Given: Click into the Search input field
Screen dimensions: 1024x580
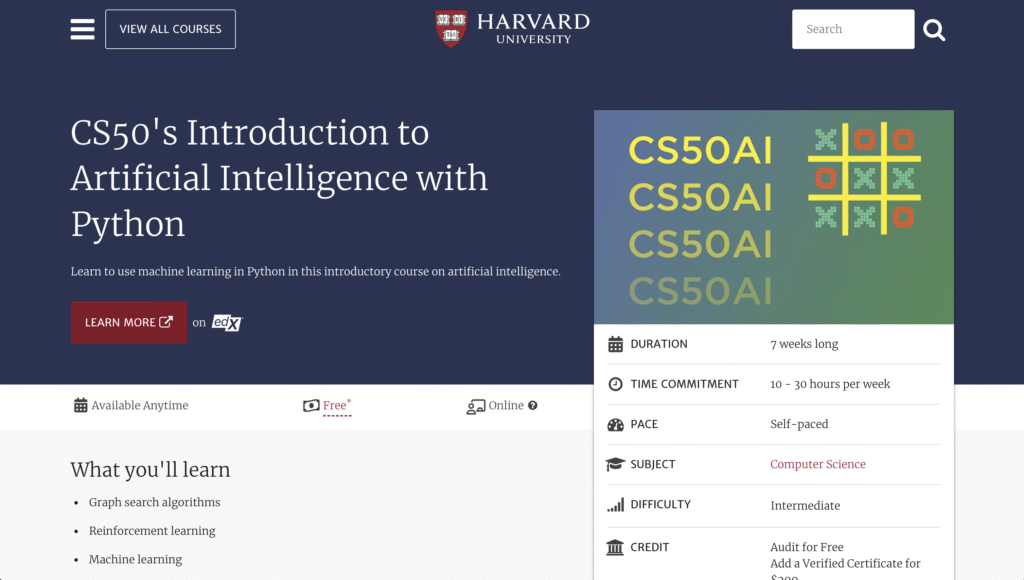Looking at the screenshot, I should pos(852,29).
